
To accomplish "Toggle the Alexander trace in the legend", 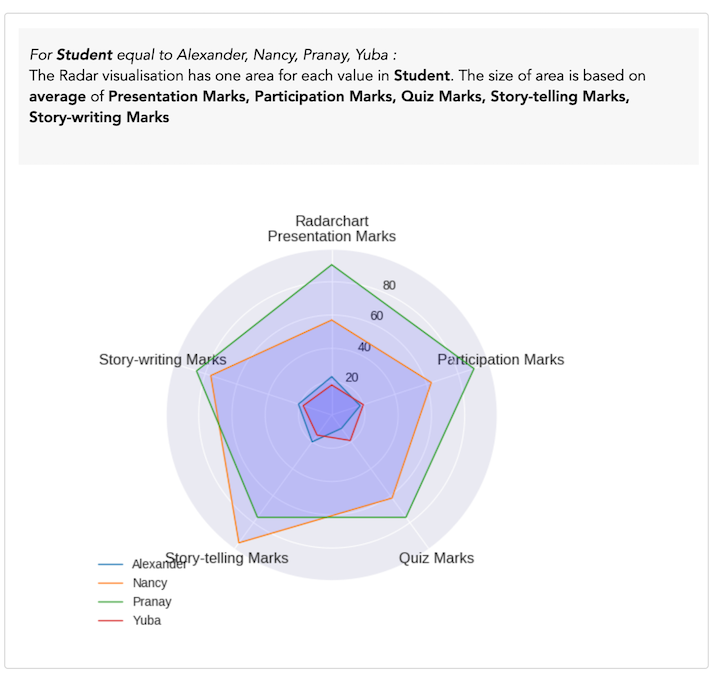I will [159, 564].
